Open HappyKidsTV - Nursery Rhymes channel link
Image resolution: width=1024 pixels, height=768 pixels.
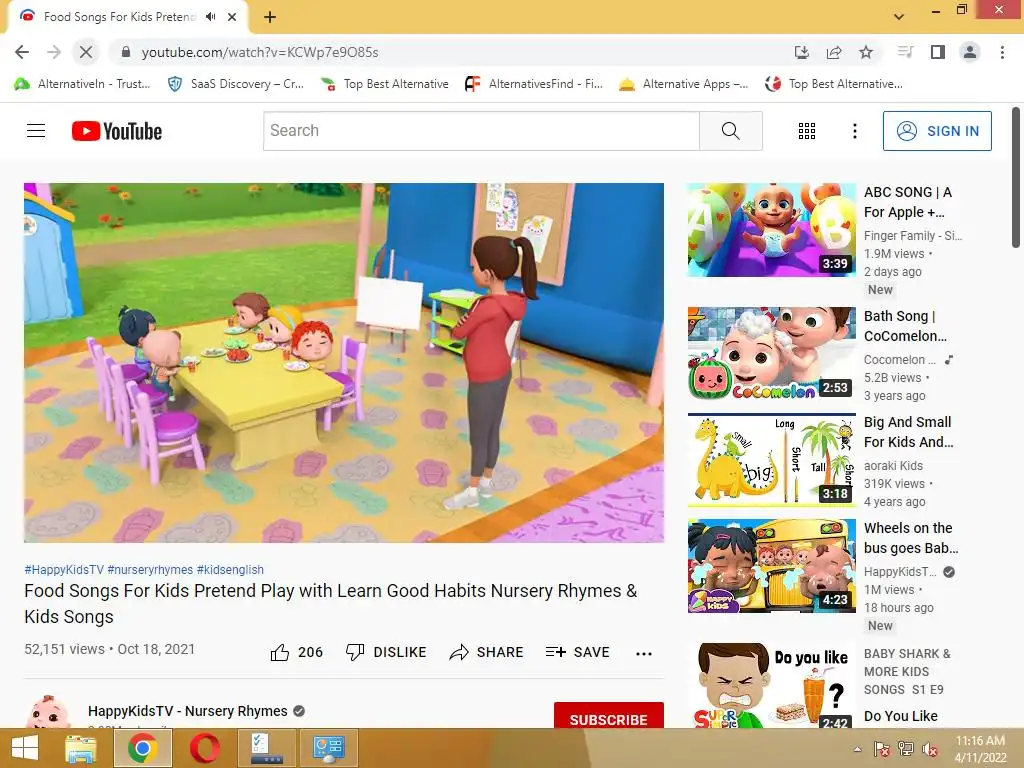click(x=187, y=711)
